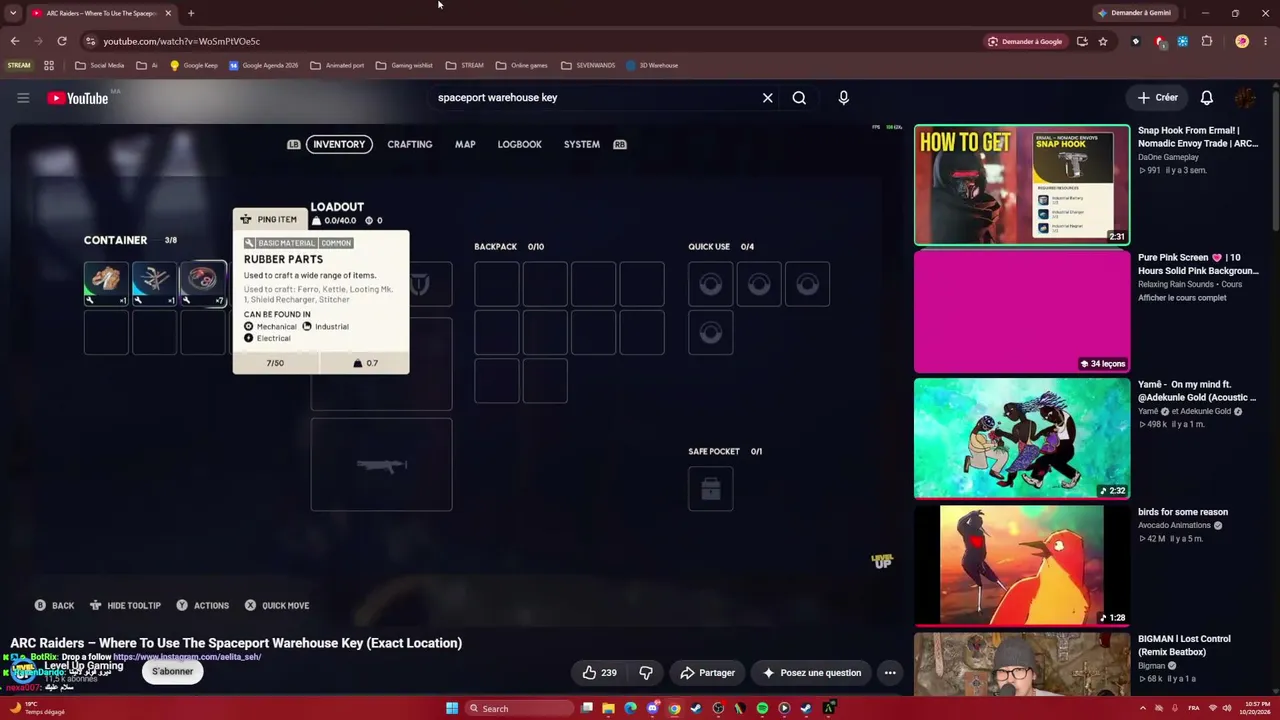Open YouTube notifications bell
This screenshot has height=720, width=1280.
click(x=1207, y=98)
